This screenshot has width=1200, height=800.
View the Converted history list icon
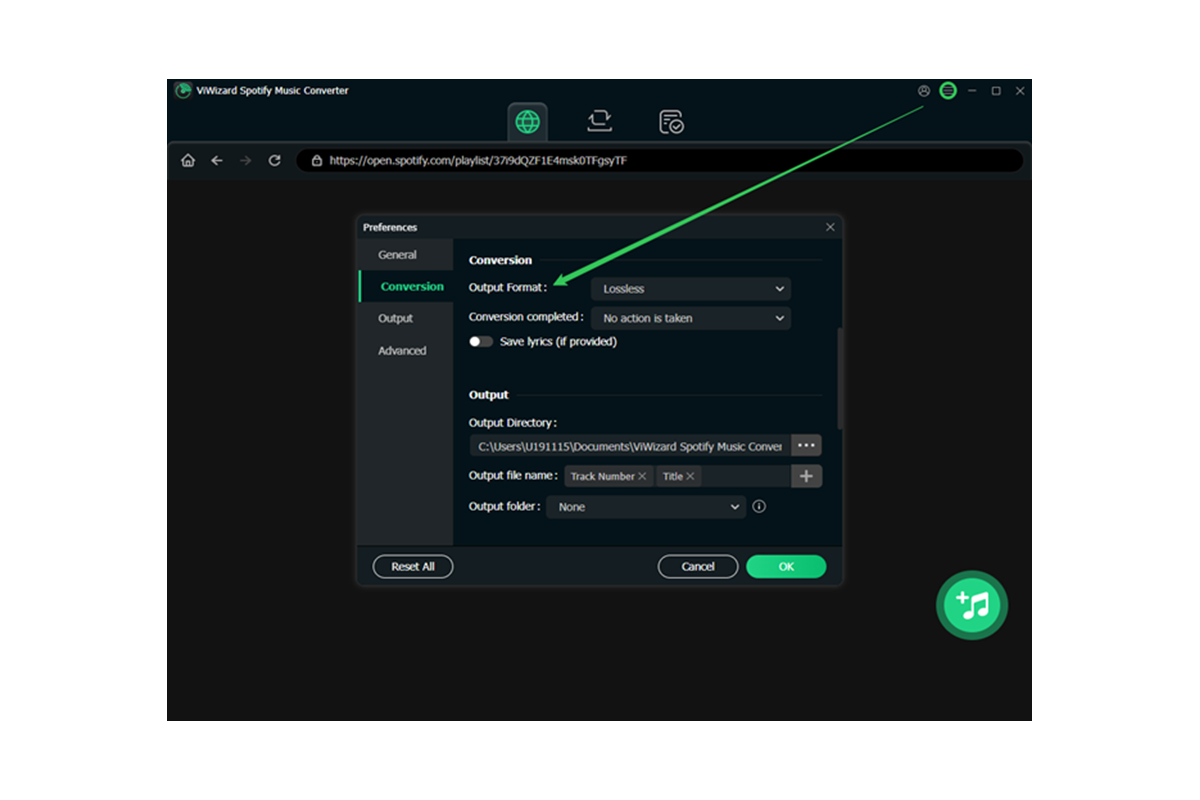pos(672,119)
